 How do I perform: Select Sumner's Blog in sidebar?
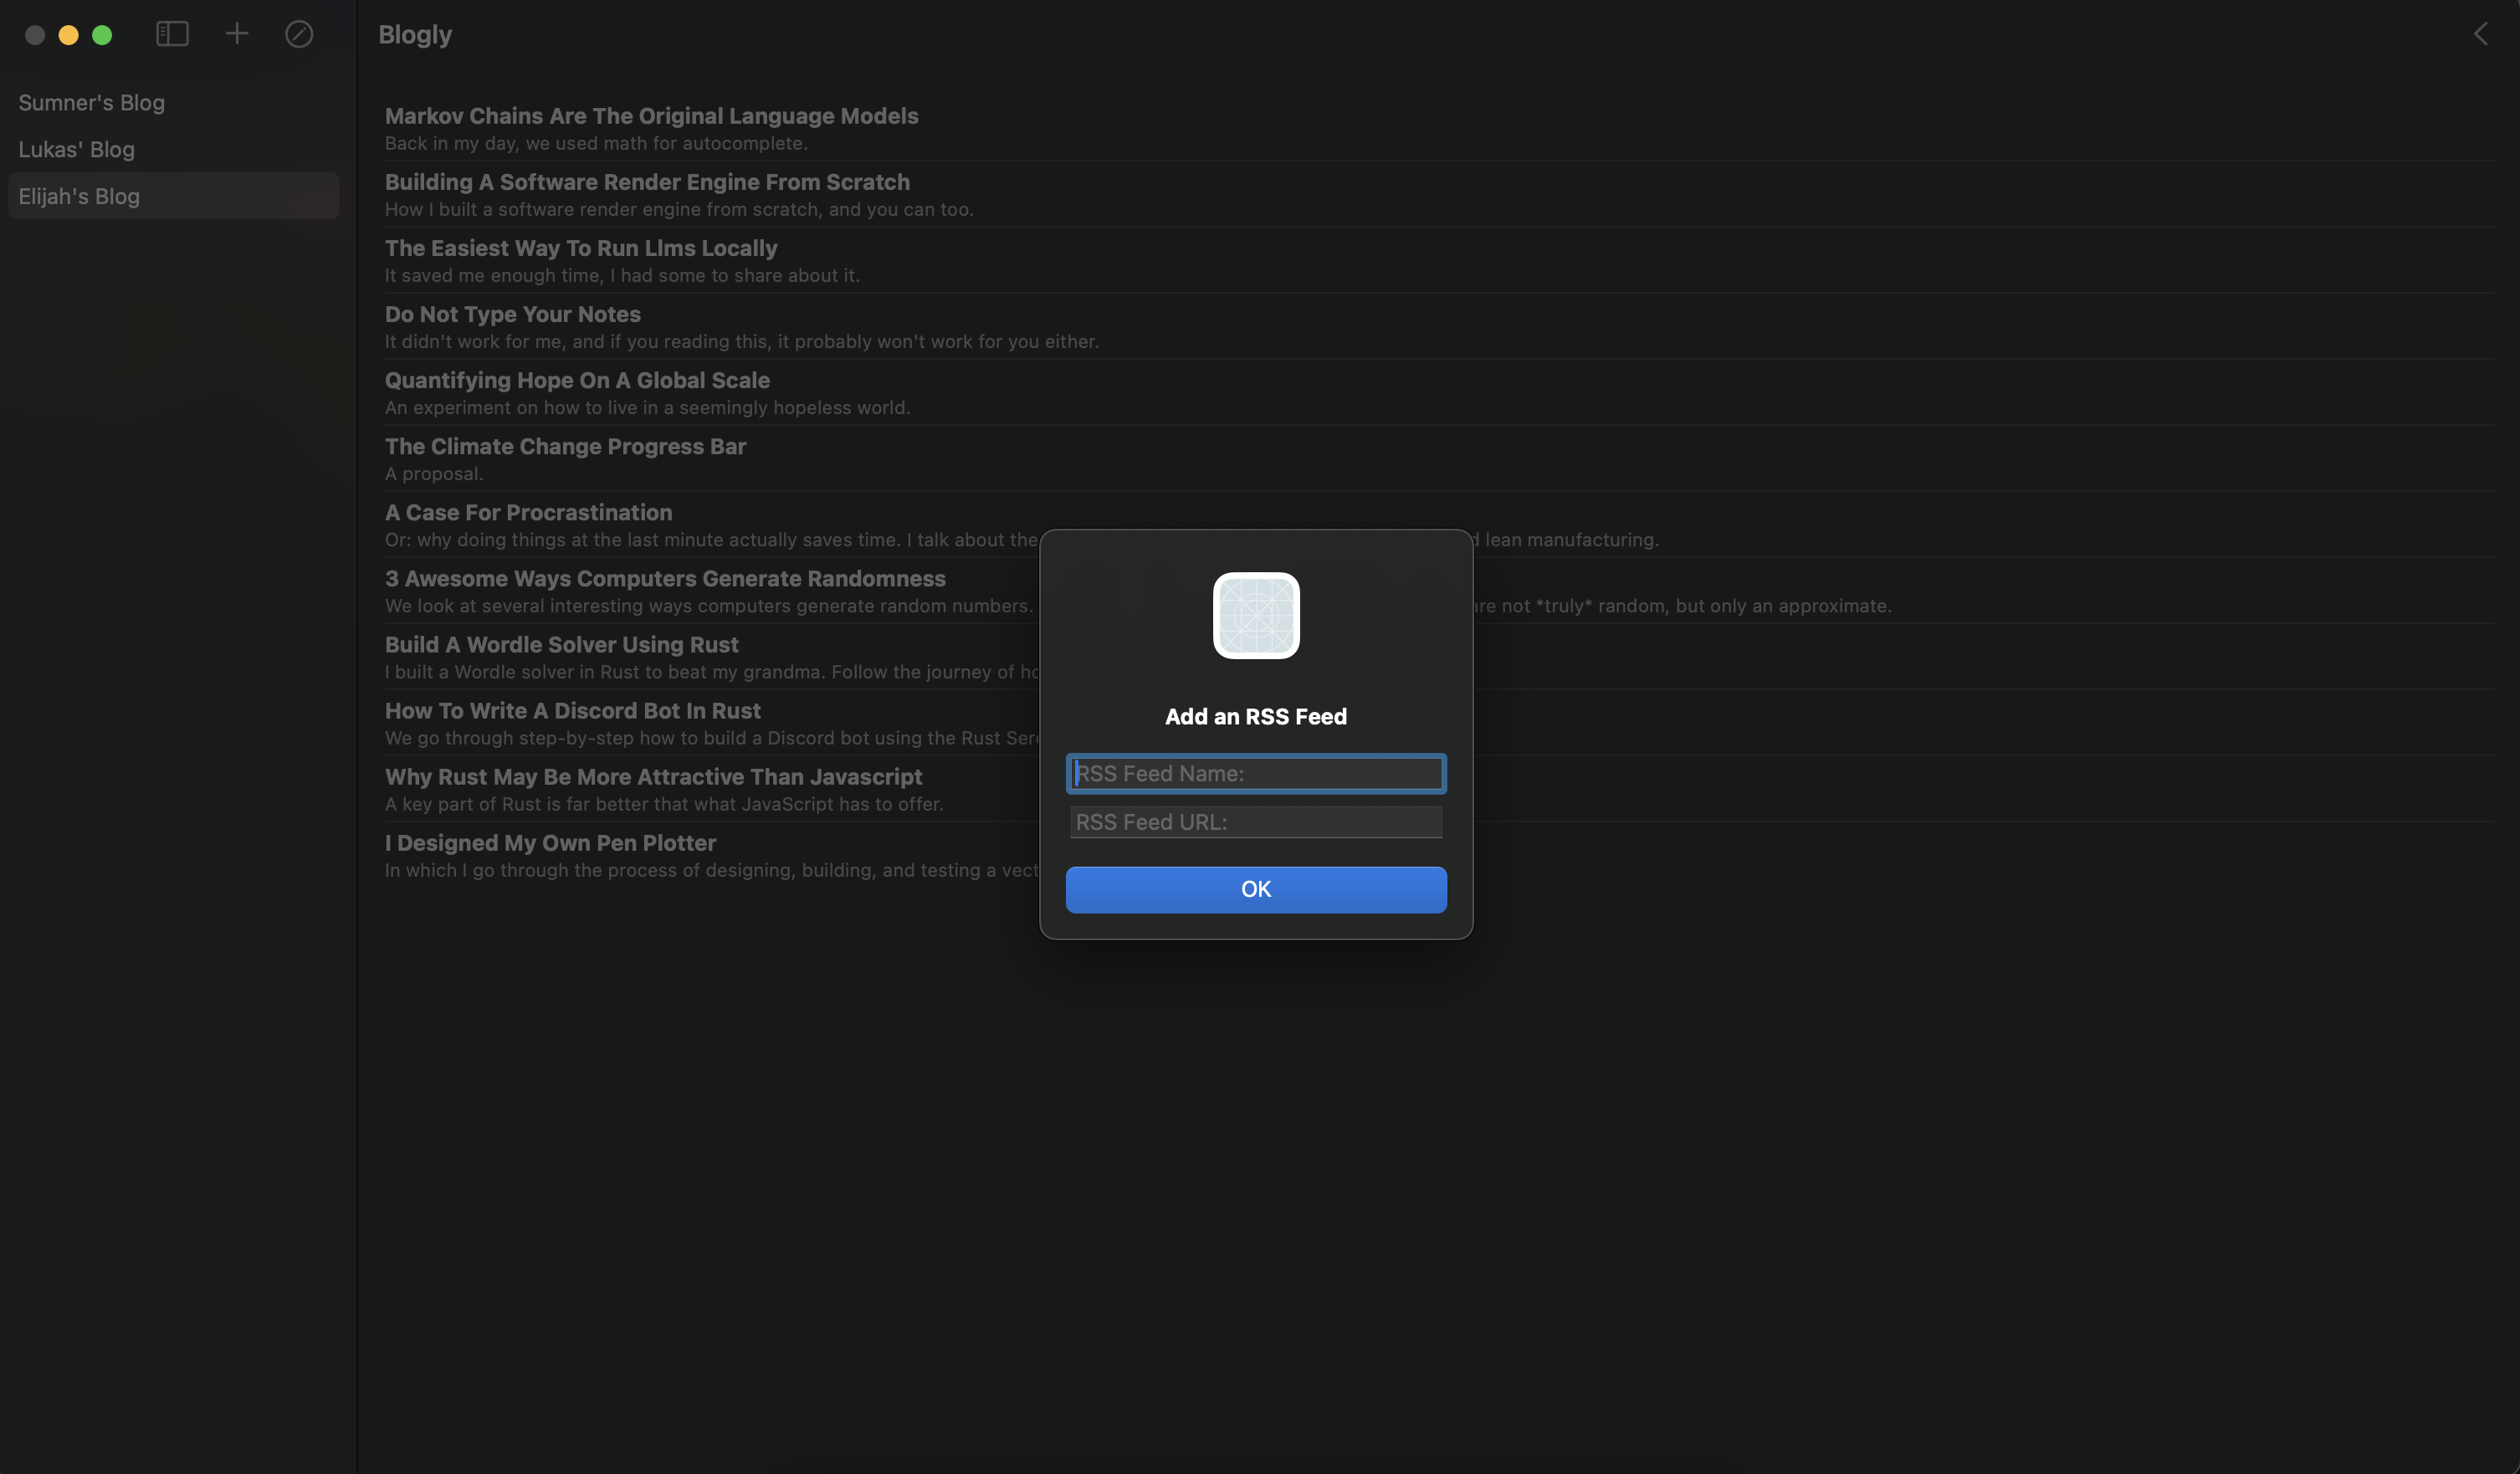[91, 102]
